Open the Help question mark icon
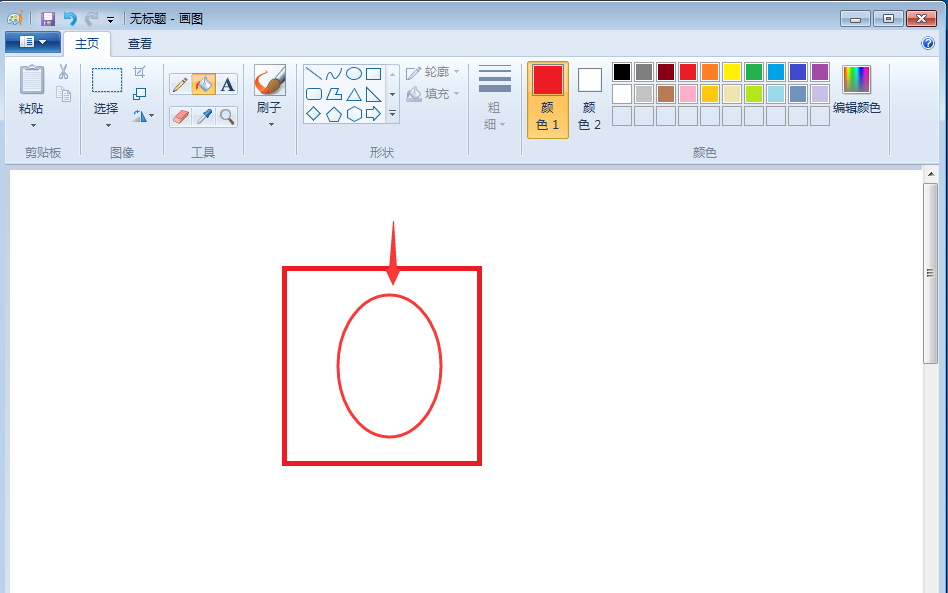The height and width of the screenshot is (593, 948). tap(928, 43)
